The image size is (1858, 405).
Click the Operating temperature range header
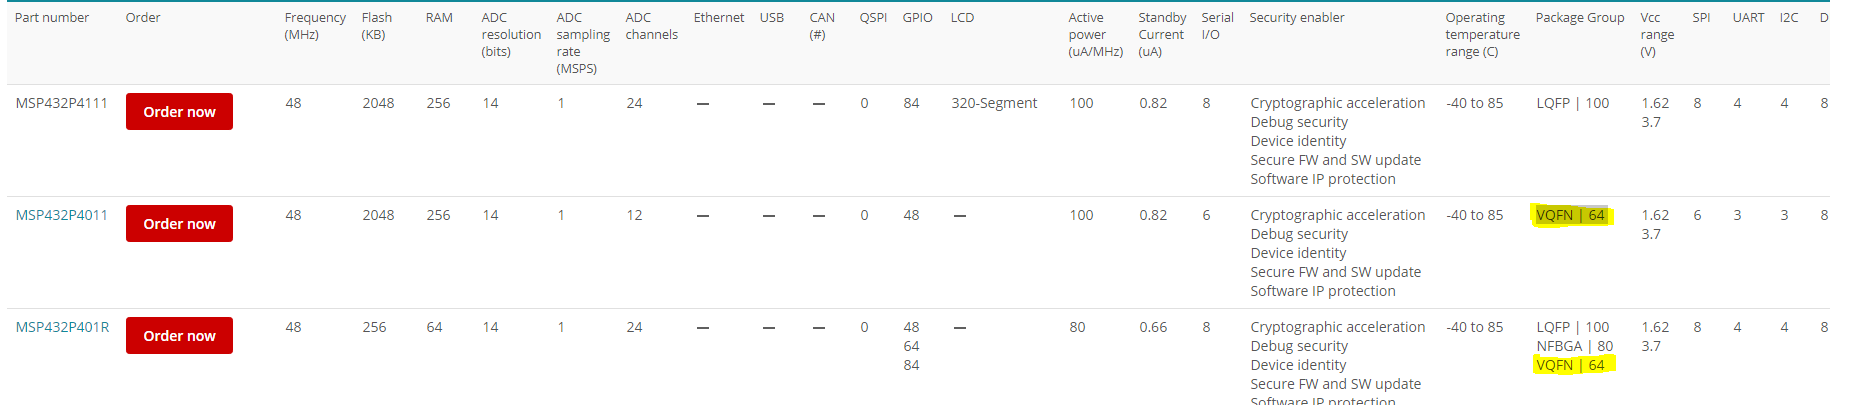coord(1481,34)
